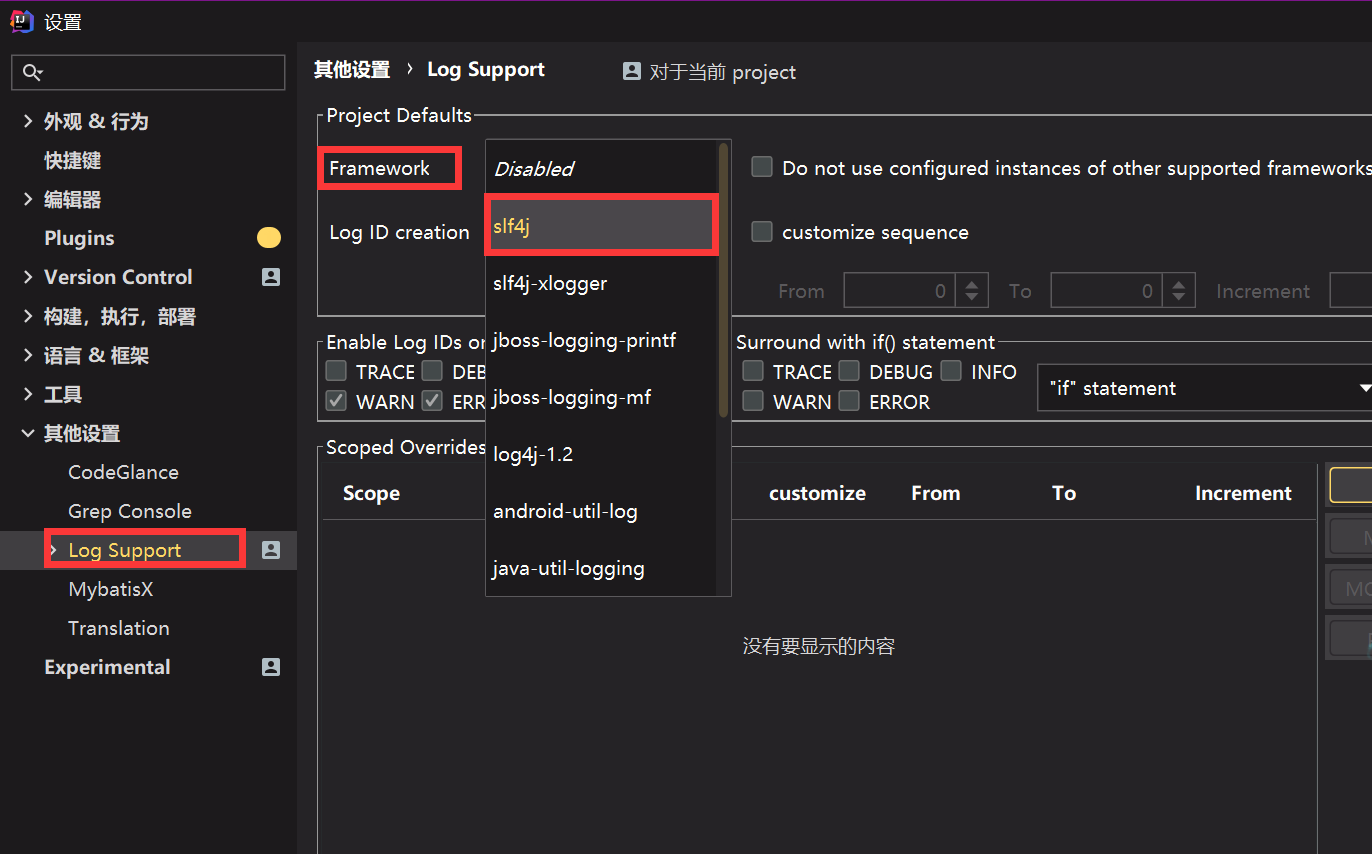Image resolution: width=1372 pixels, height=854 pixels.
Task: Open CodeGlance settings
Action: (x=123, y=472)
